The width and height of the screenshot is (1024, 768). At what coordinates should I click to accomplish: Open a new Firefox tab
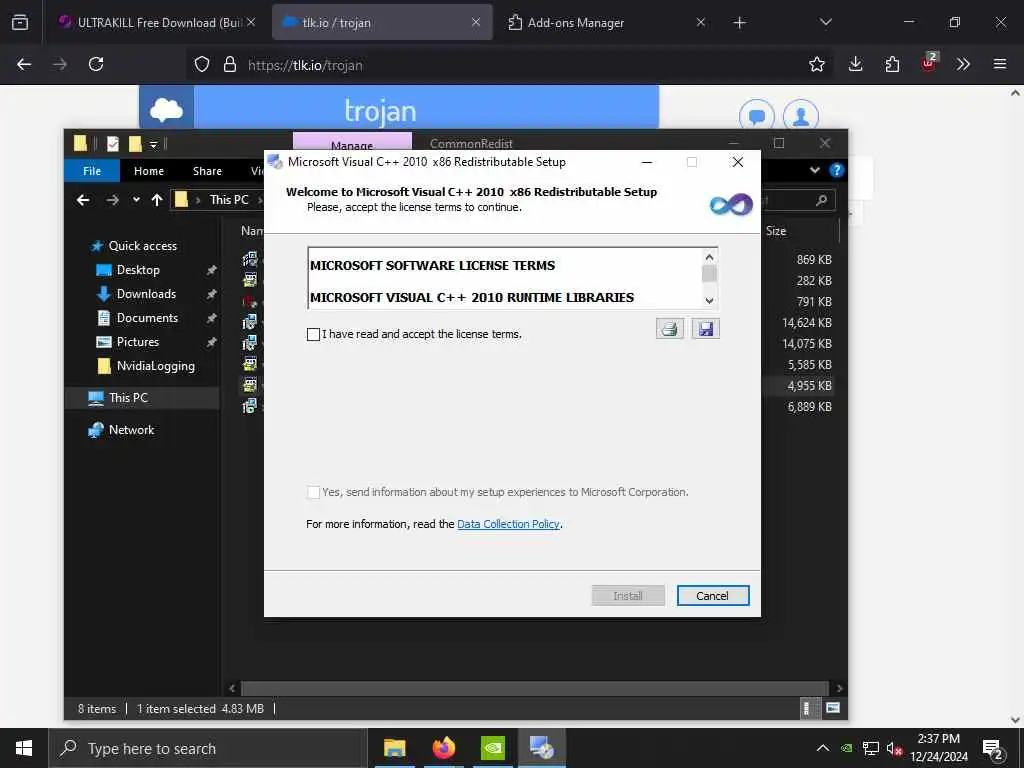pos(739,23)
